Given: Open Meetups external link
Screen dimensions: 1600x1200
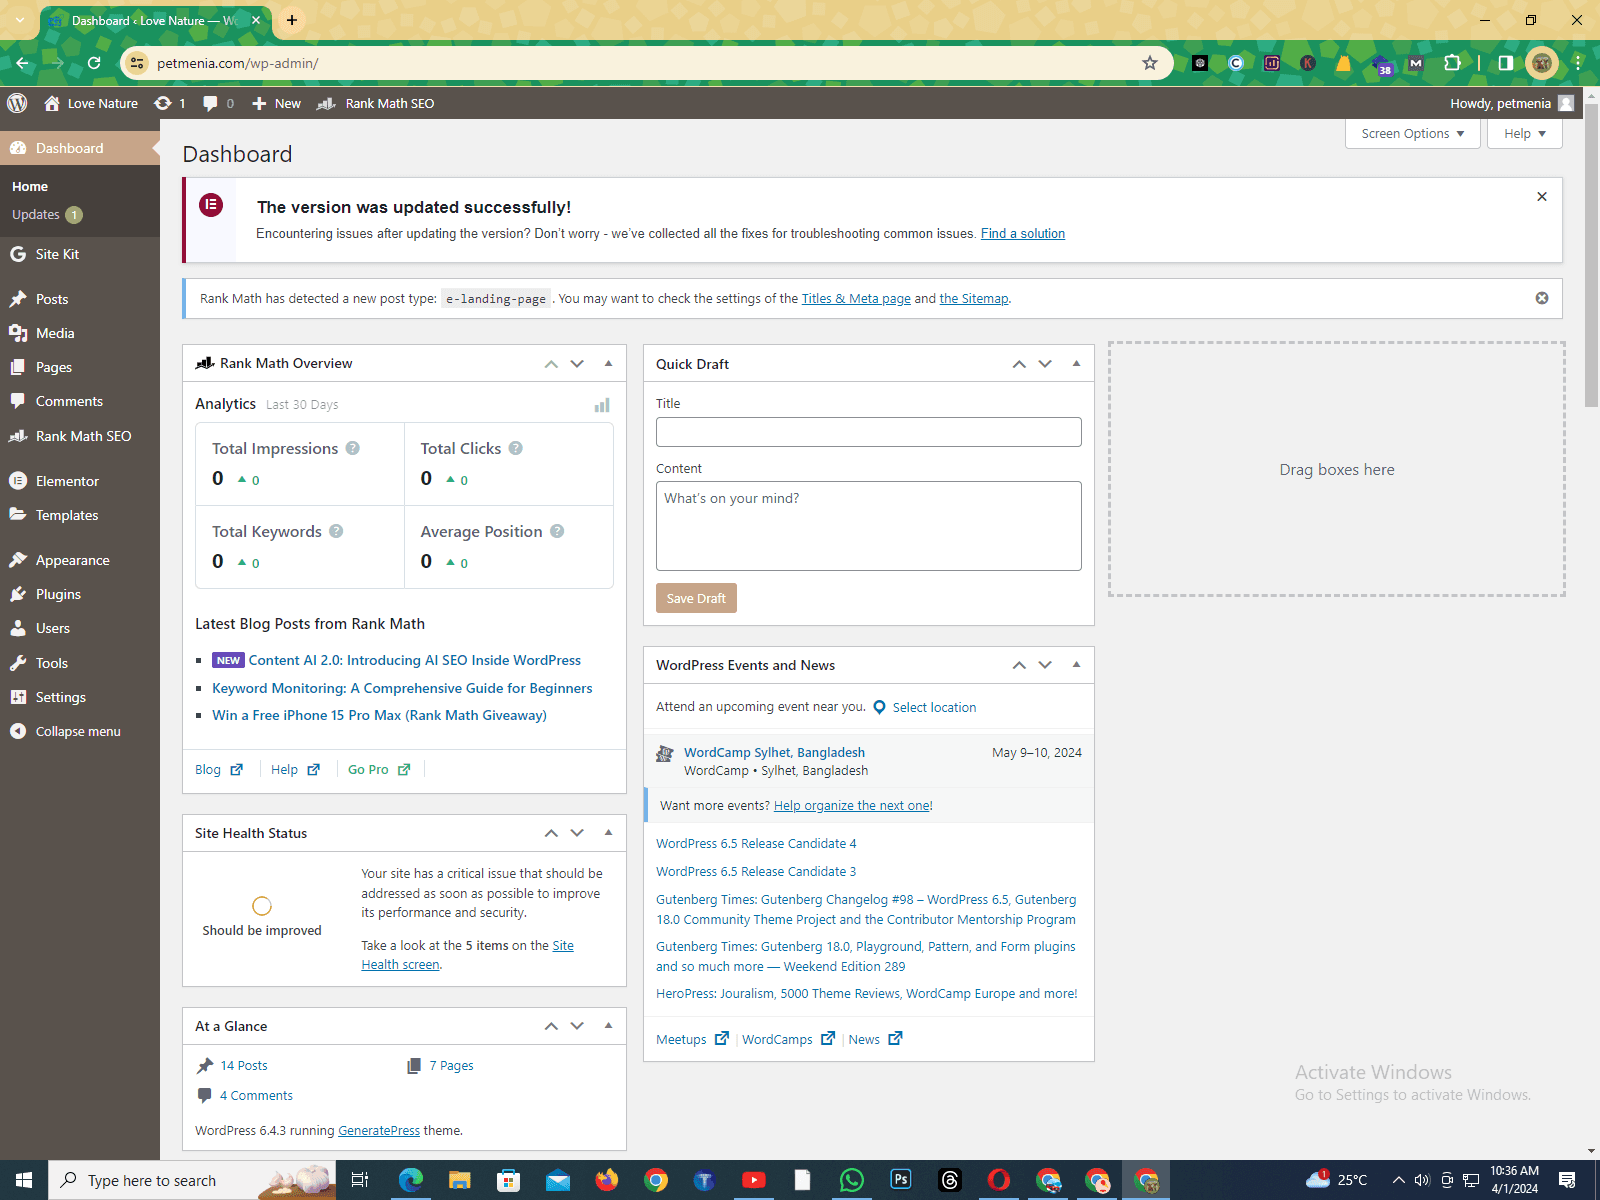Looking at the screenshot, I should coord(692,1039).
